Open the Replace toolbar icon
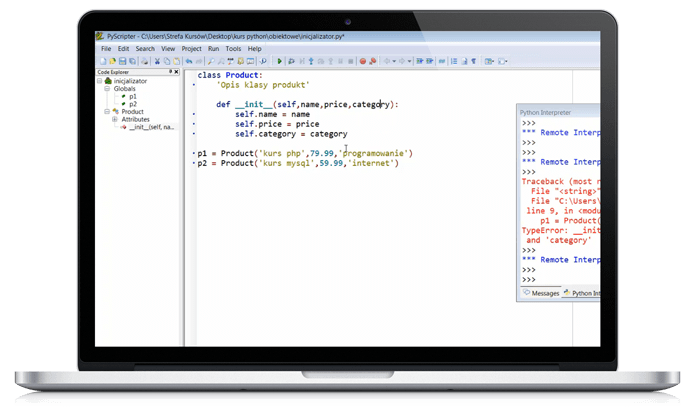The image size is (695, 411). coord(231,61)
